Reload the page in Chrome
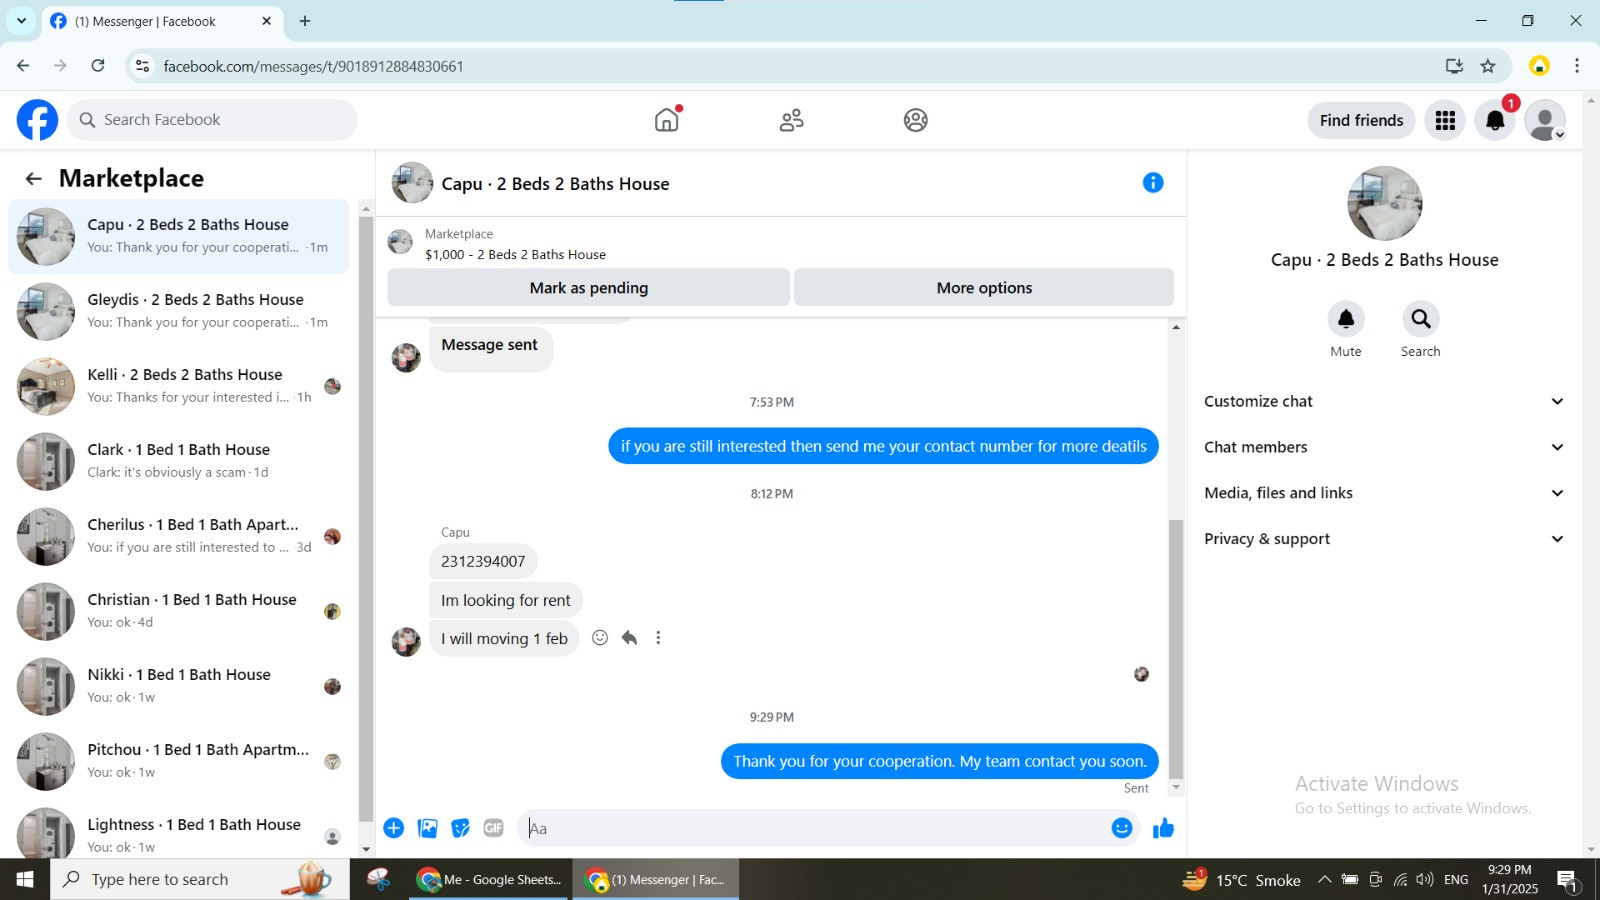 click(98, 66)
